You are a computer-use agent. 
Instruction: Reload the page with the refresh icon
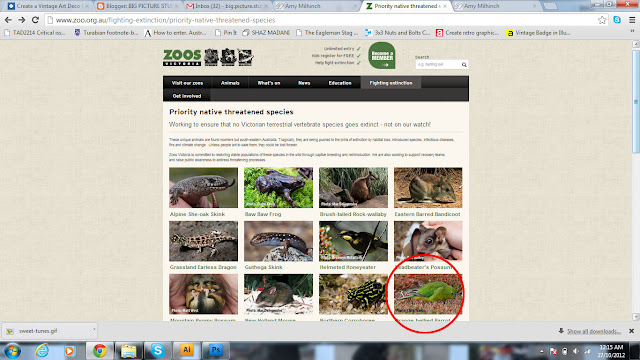35,20
